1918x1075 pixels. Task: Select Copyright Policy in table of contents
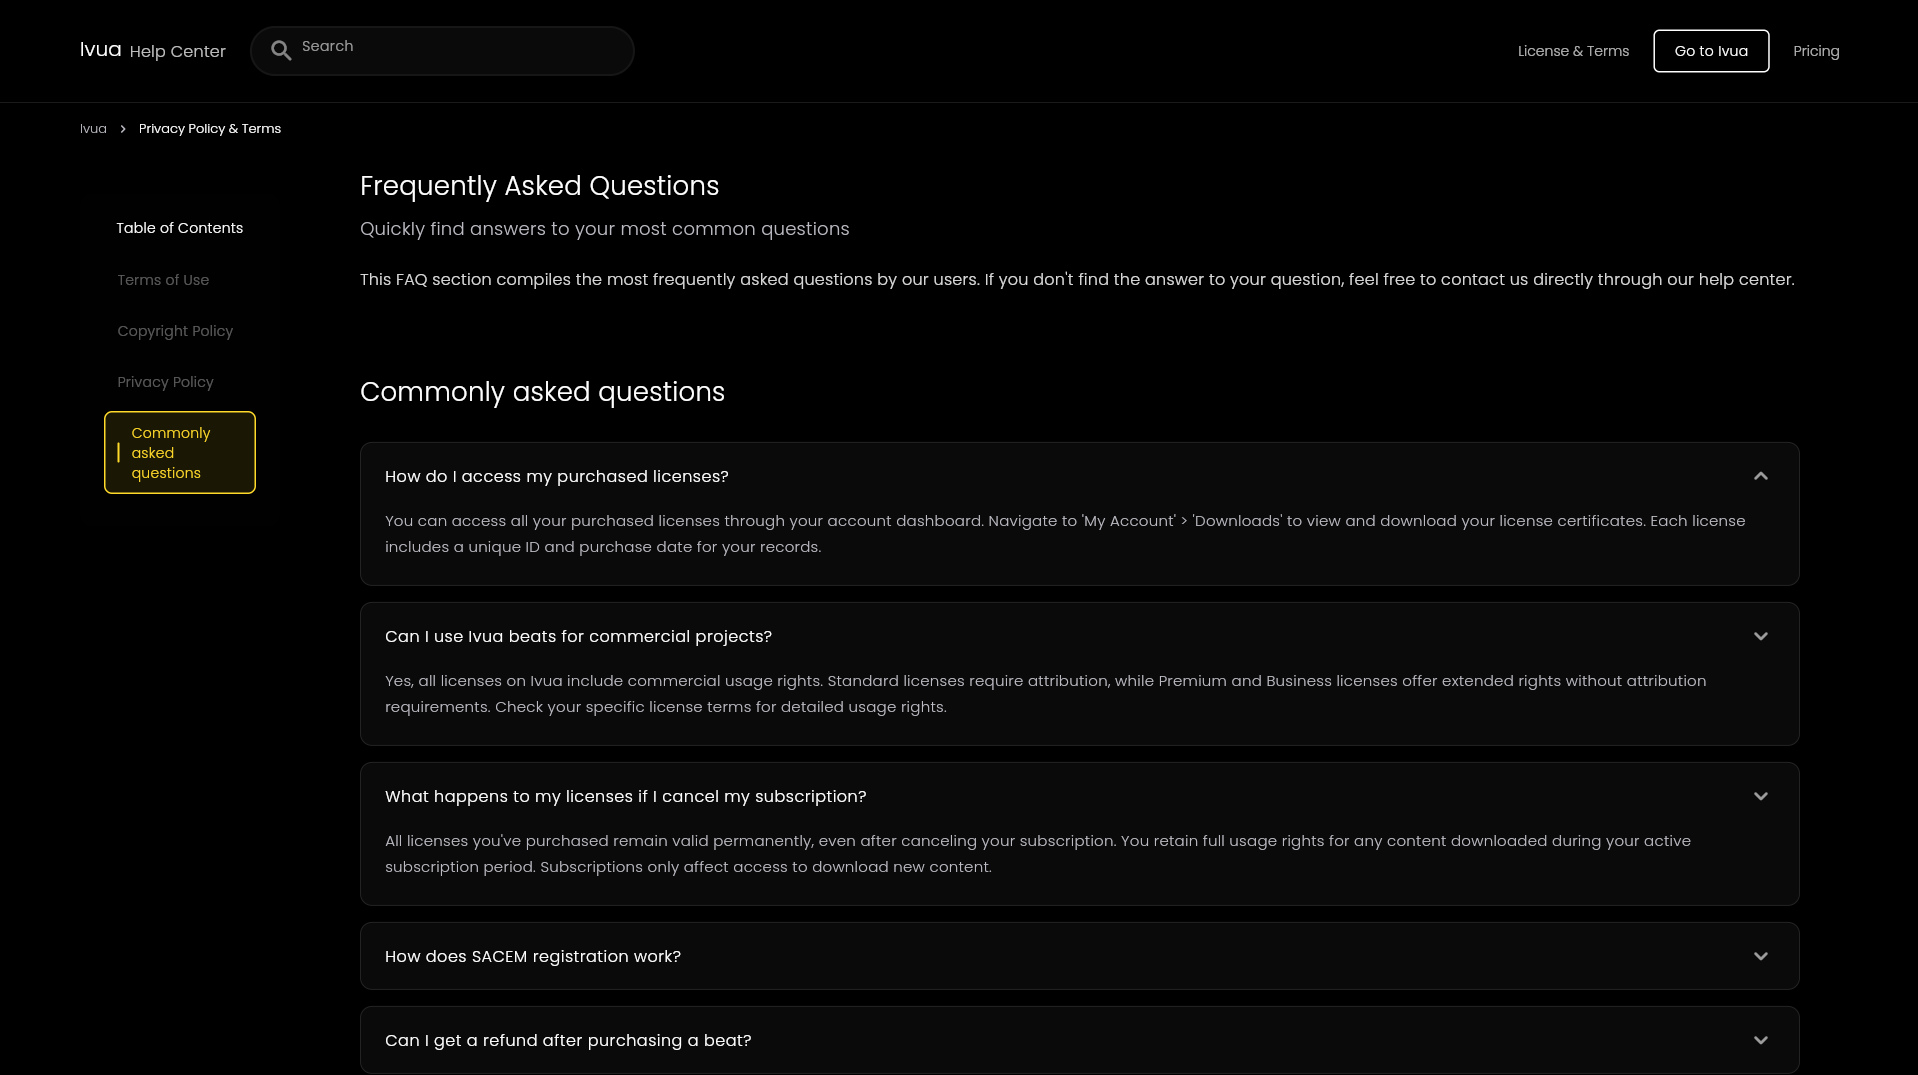point(175,331)
